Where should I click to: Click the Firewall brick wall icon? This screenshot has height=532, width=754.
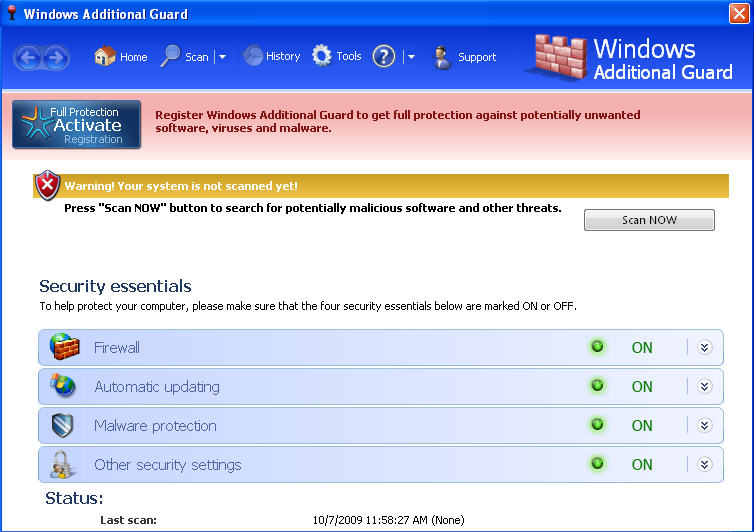pos(64,346)
